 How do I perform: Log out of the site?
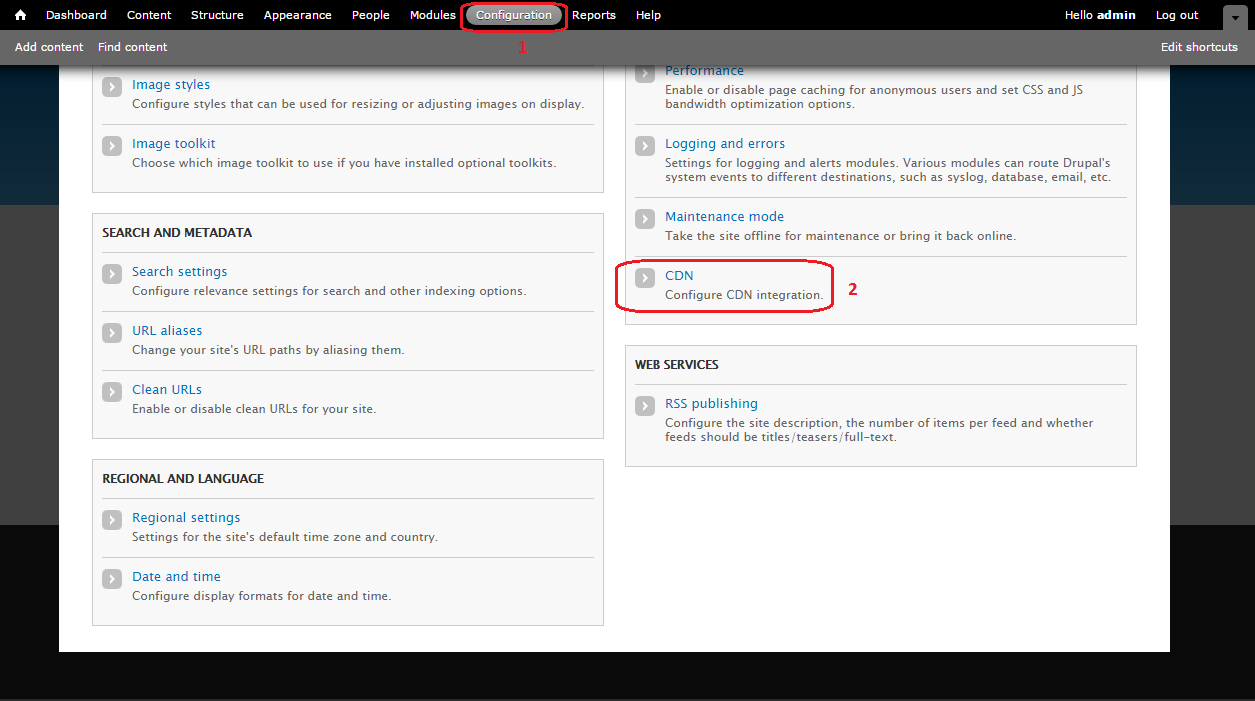[1177, 15]
